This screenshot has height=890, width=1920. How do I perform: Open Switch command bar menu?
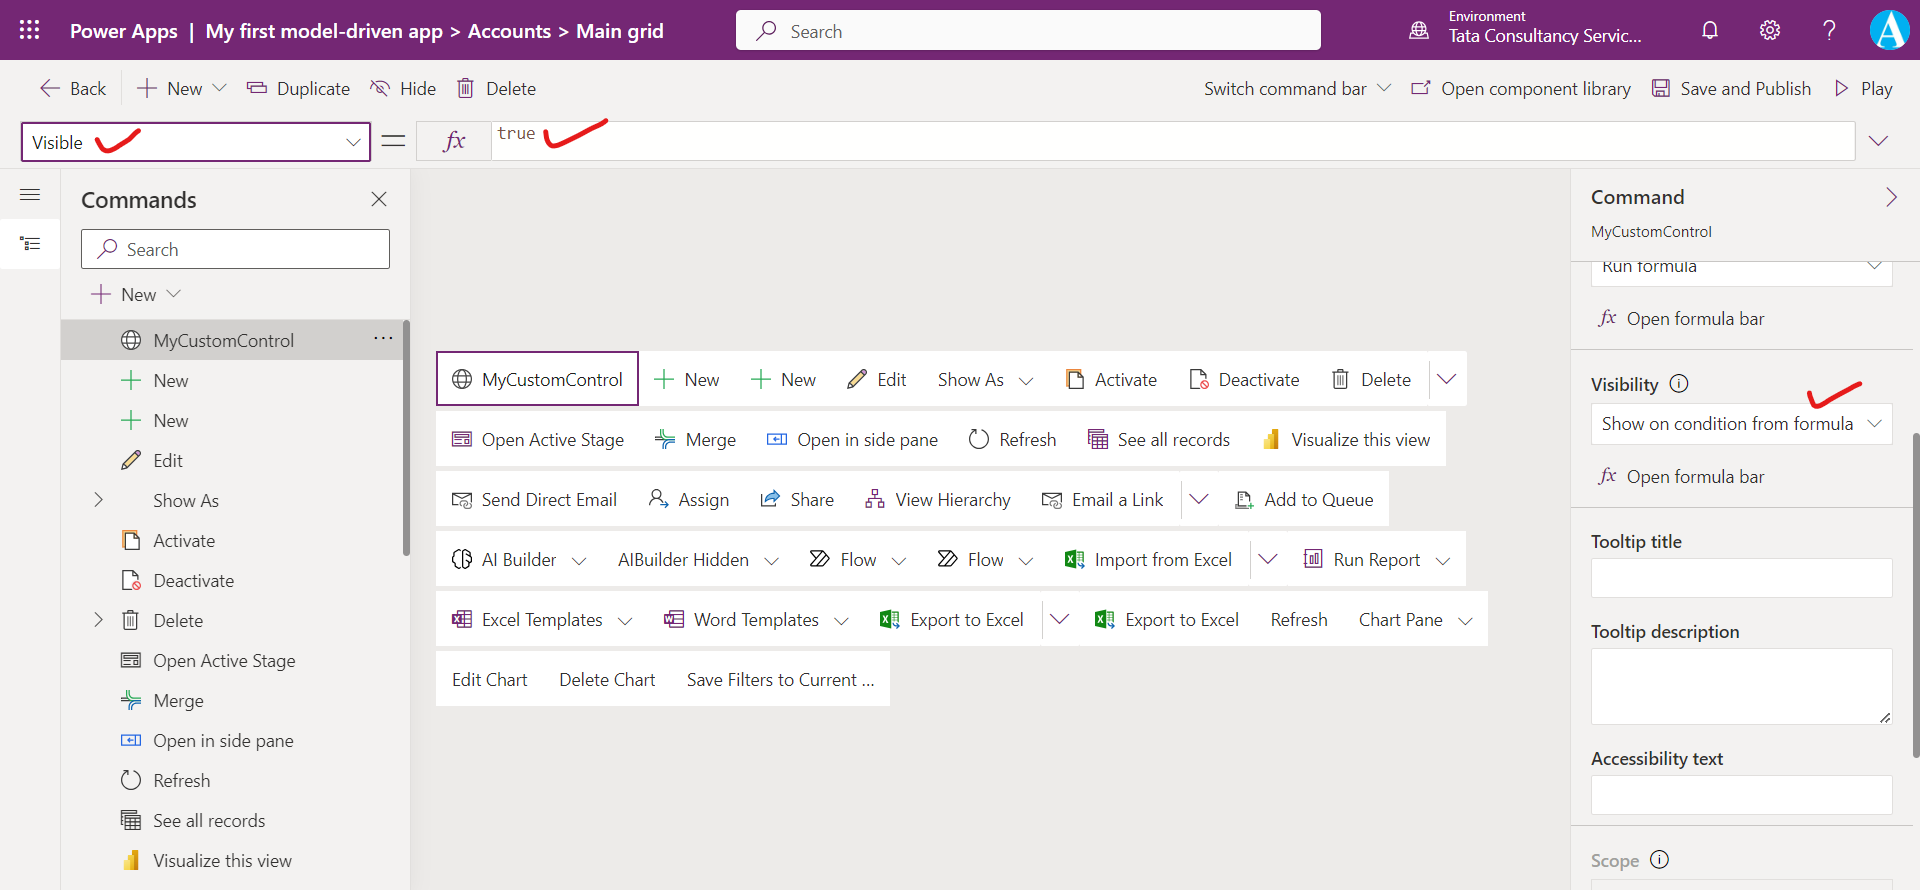point(1297,89)
